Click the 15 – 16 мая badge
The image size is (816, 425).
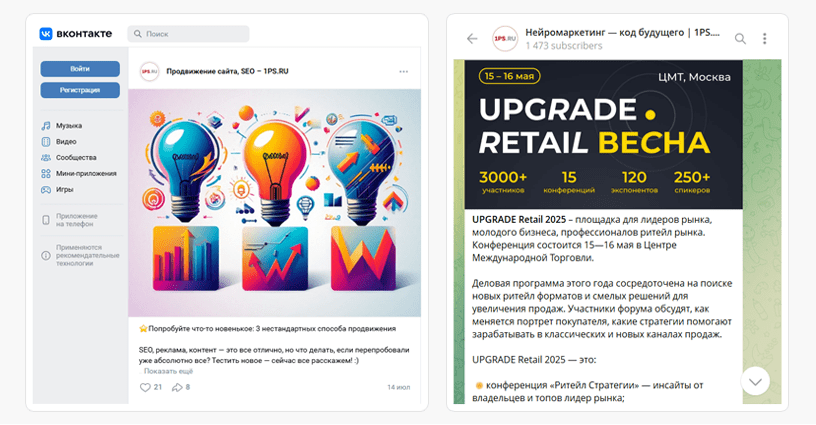(509, 76)
